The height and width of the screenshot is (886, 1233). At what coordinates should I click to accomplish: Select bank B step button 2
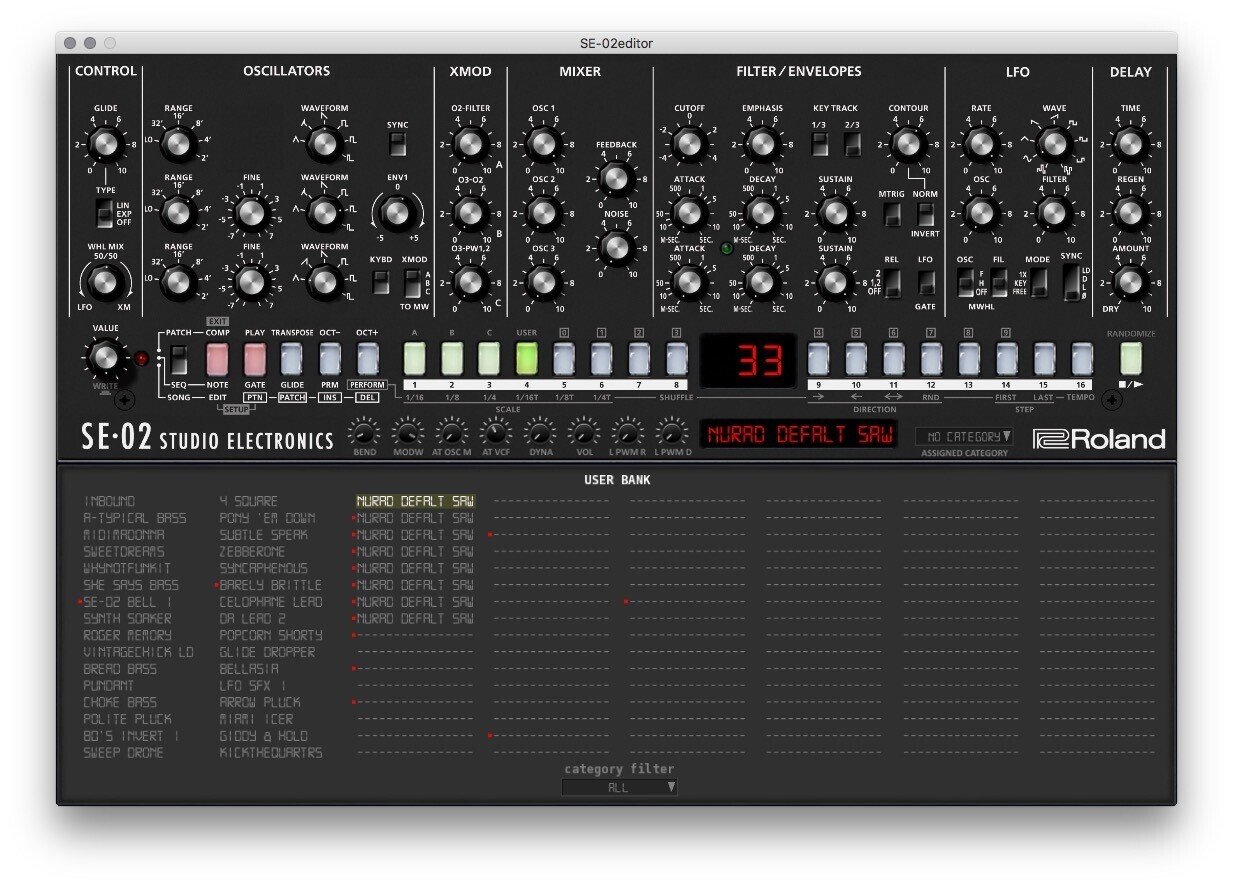point(452,357)
